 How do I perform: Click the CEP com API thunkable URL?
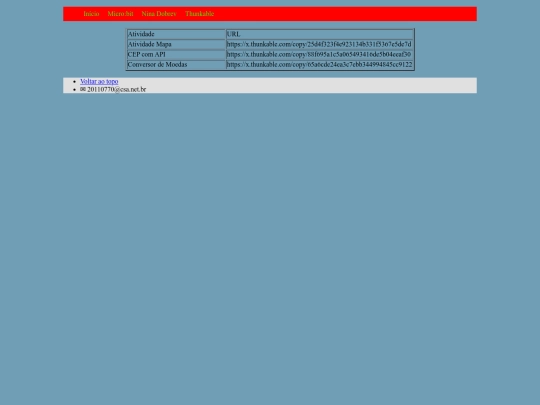(319, 54)
